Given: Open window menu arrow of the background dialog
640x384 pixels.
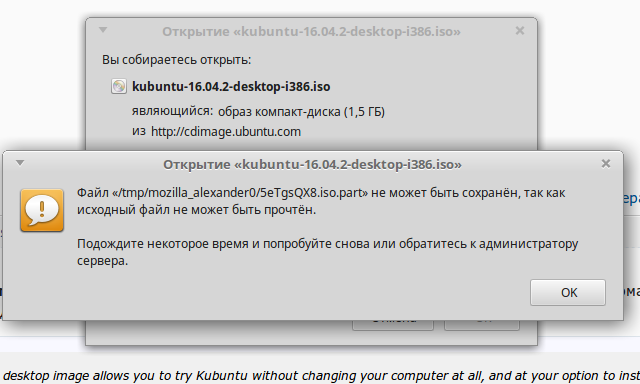Looking at the screenshot, I should point(103,30).
